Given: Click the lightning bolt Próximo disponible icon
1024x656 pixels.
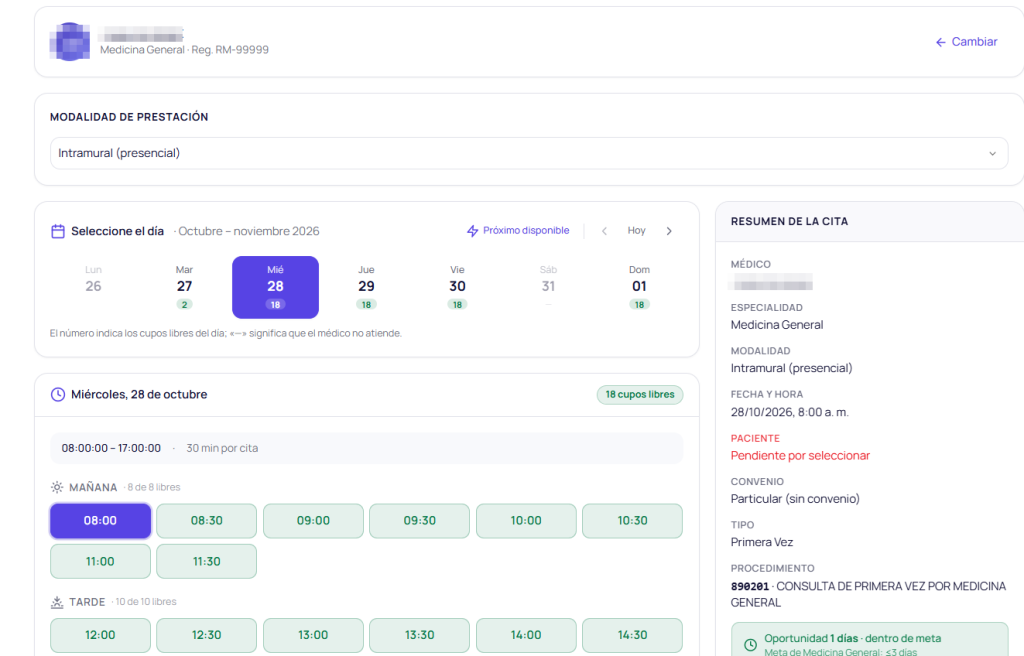Looking at the screenshot, I should [472, 231].
